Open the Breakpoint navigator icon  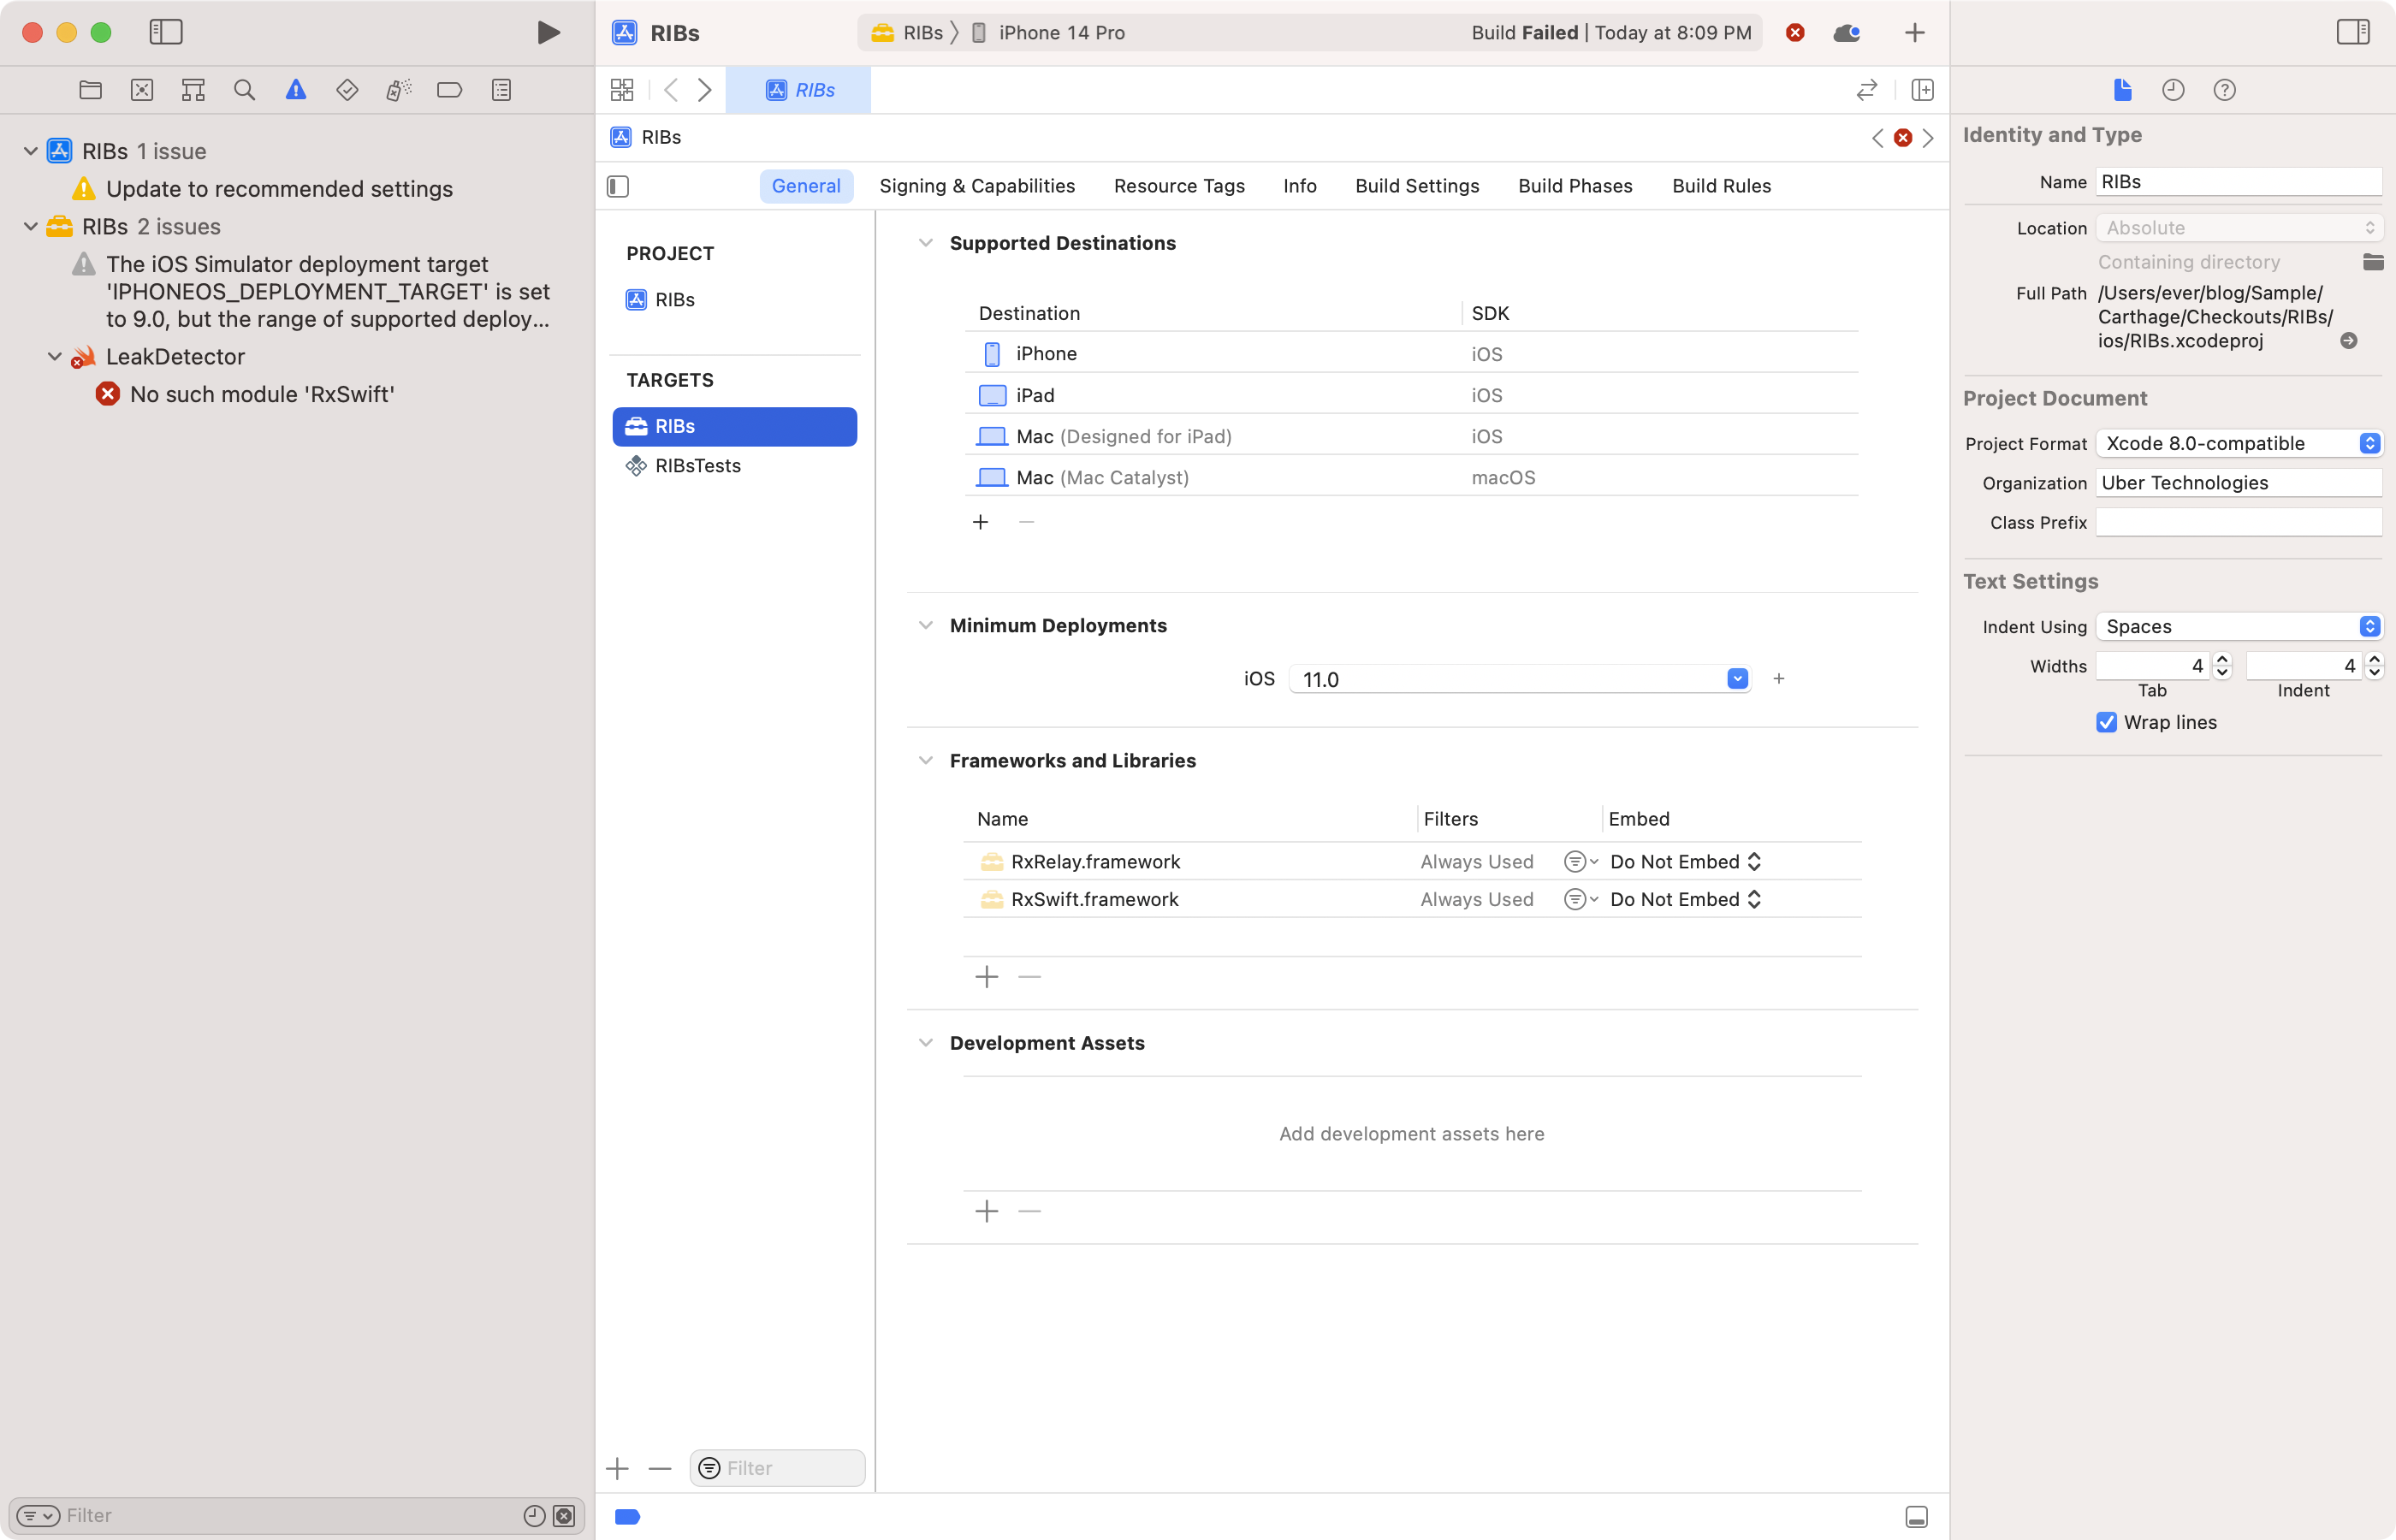449,90
